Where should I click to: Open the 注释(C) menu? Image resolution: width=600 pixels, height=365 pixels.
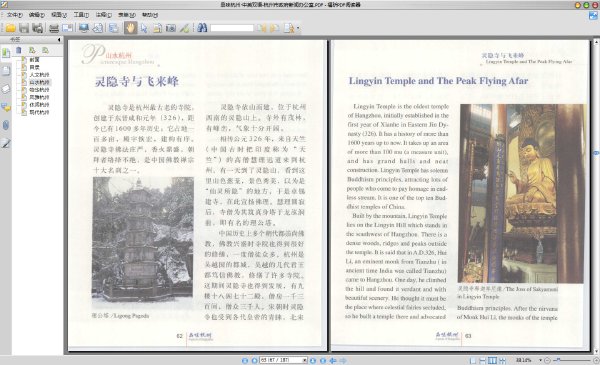pos(104,15)
